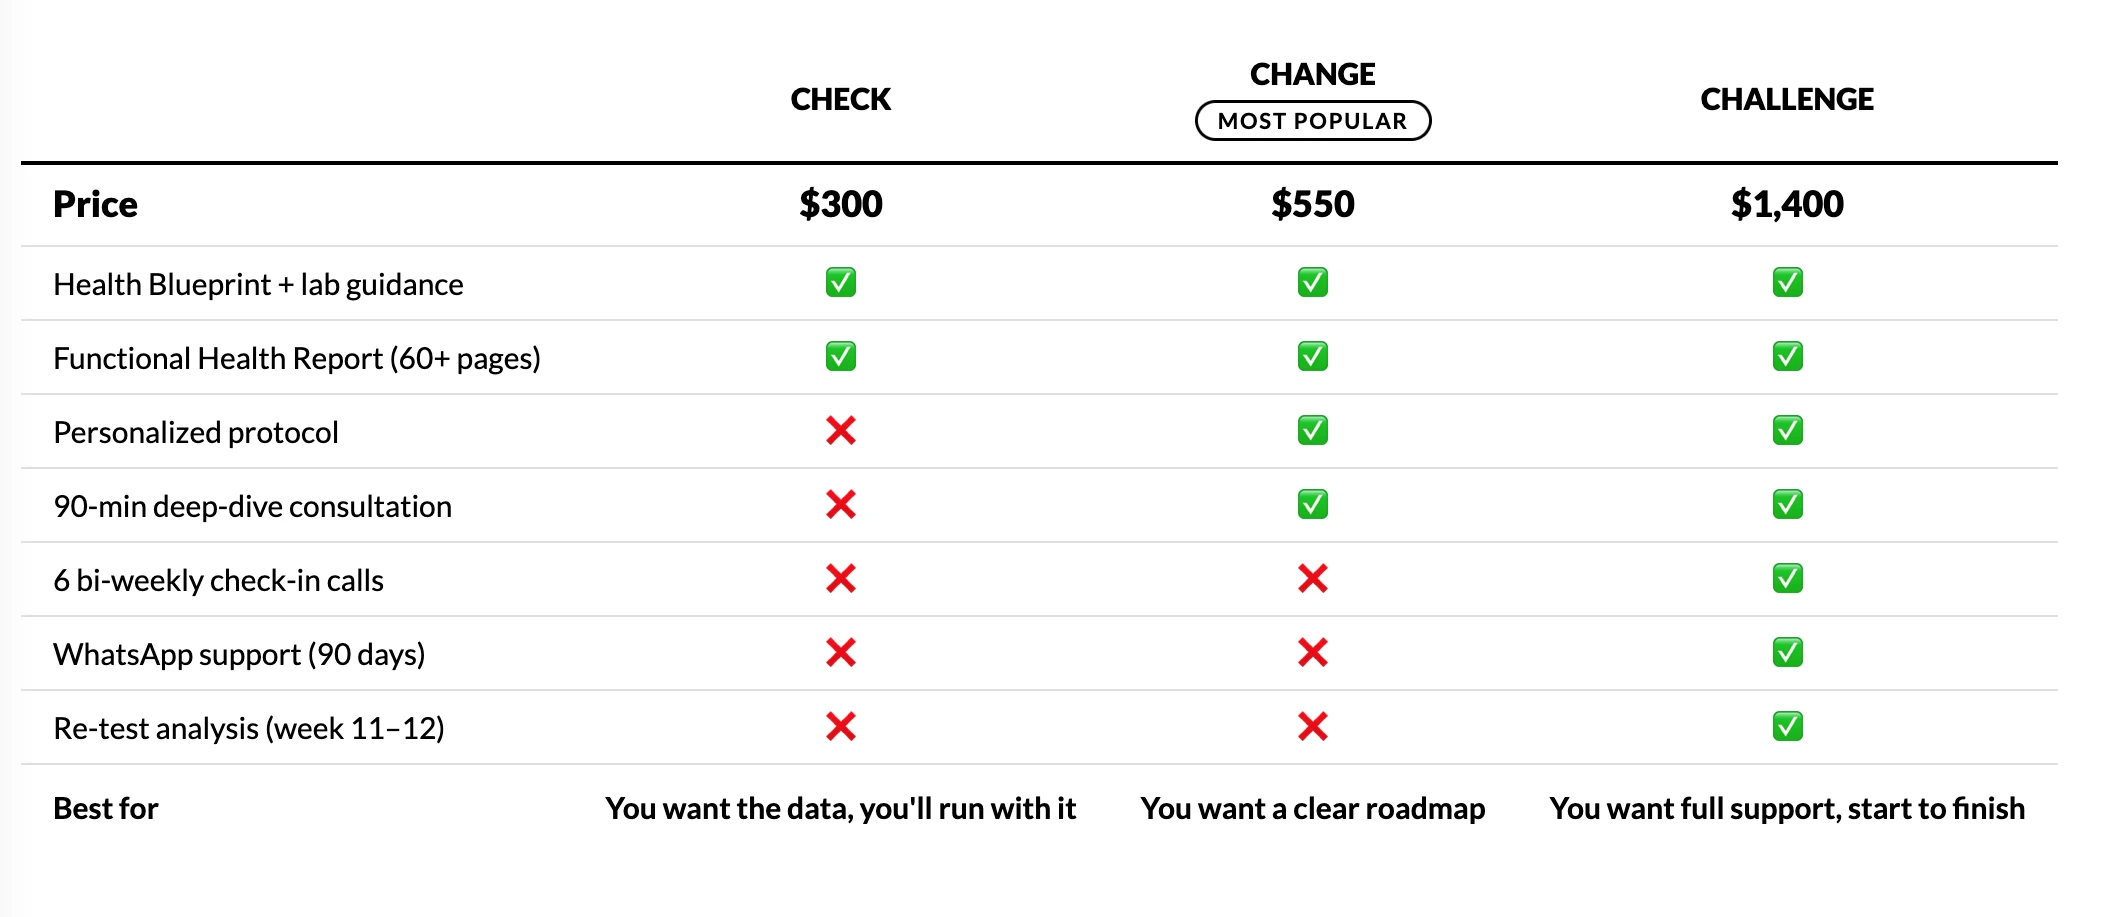The width and height of the screenshot is (2108, 917).
Task: Click the $550 price
Action: tap(1313, 204)
